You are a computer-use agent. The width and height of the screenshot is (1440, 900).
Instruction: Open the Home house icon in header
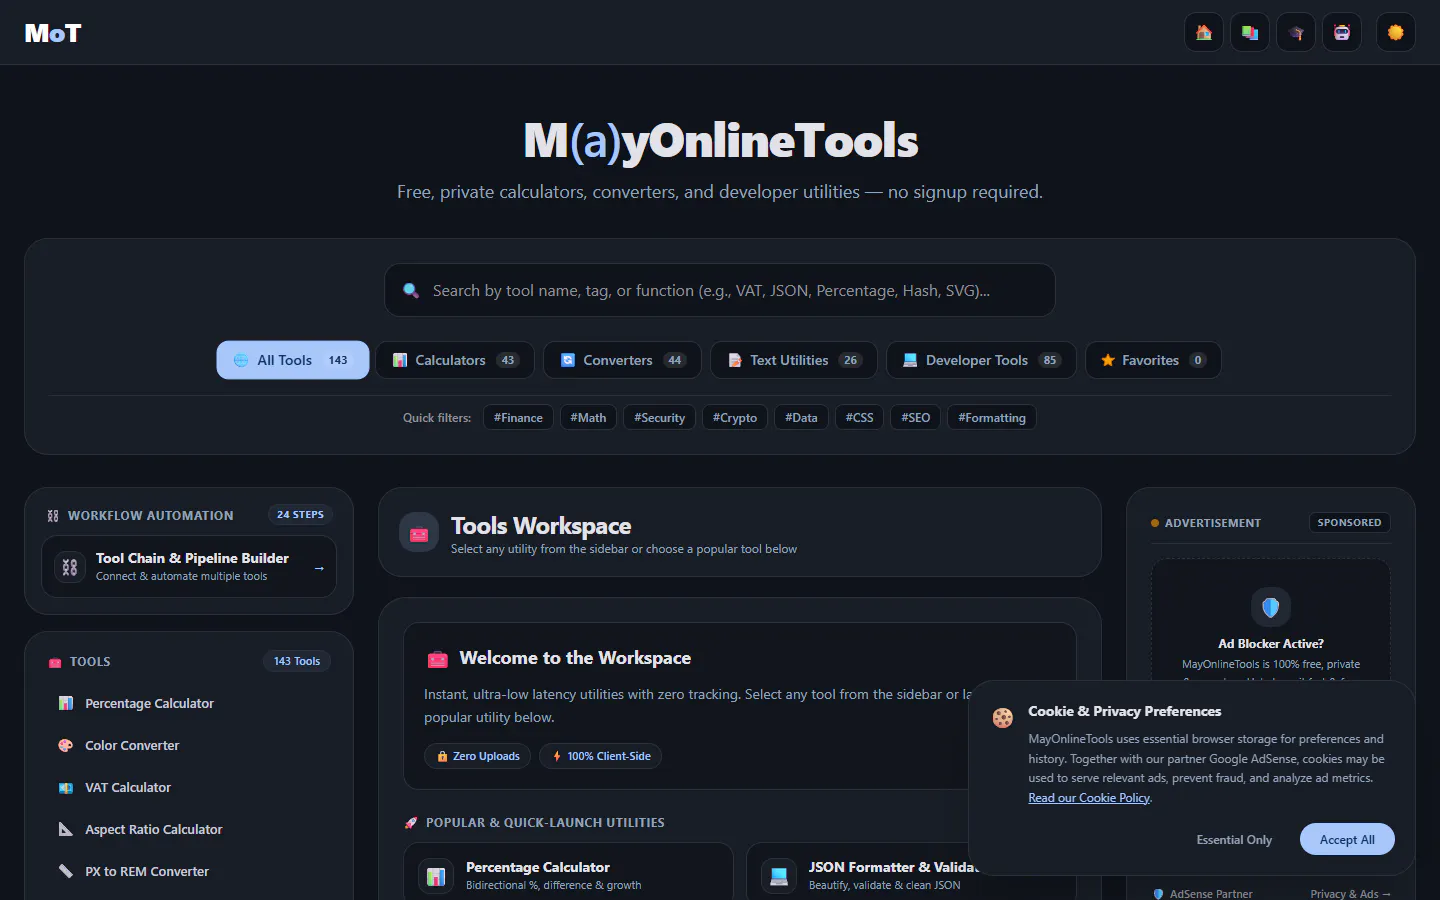[1204, 33]
